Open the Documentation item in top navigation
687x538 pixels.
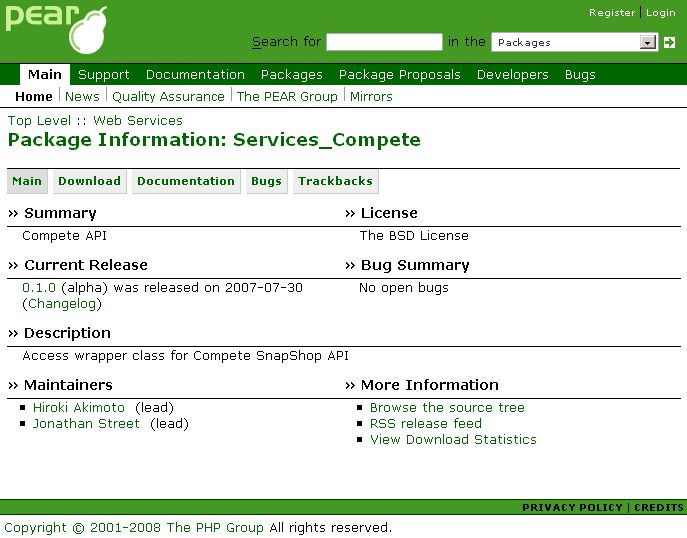click(x=195, y=74)
